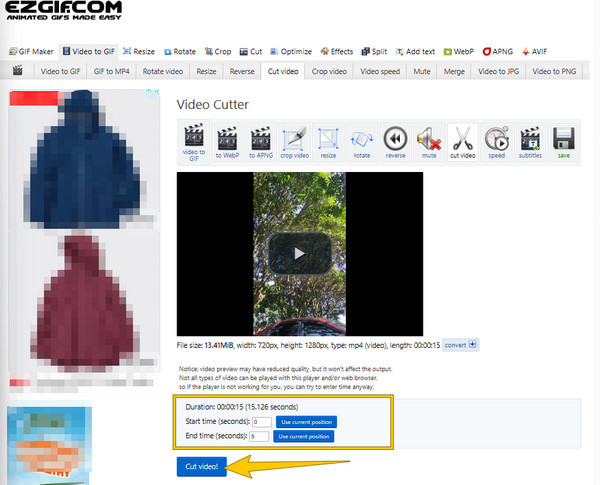Image resolution: width=600 pixels, height=485 pixels.
Task: Click the mute speaker icon
Action: click(x=429, y=142)
